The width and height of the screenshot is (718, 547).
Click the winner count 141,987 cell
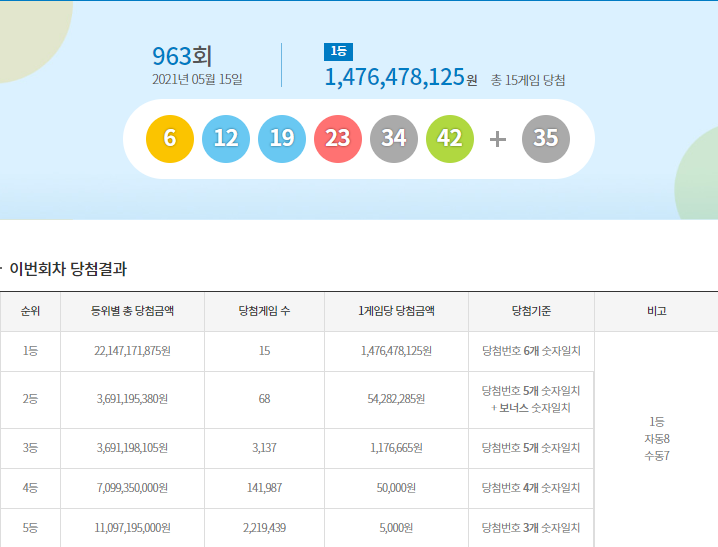pos(264,488)
